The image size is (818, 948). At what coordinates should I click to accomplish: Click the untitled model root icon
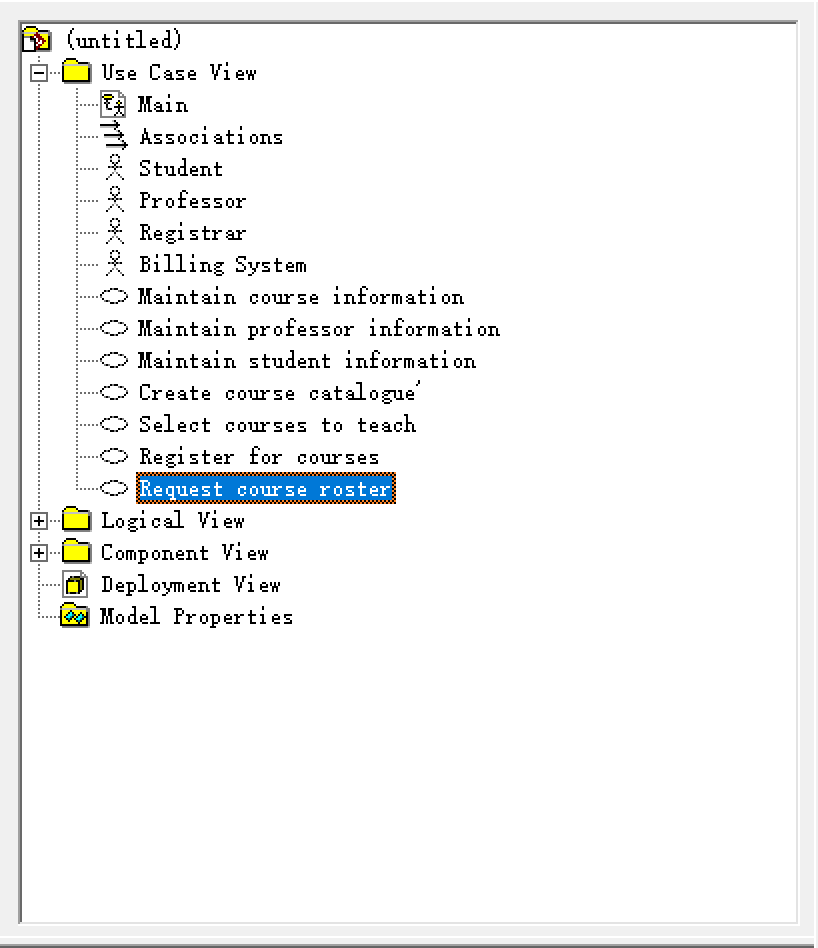pyautogui.click(x=36, y=40)
